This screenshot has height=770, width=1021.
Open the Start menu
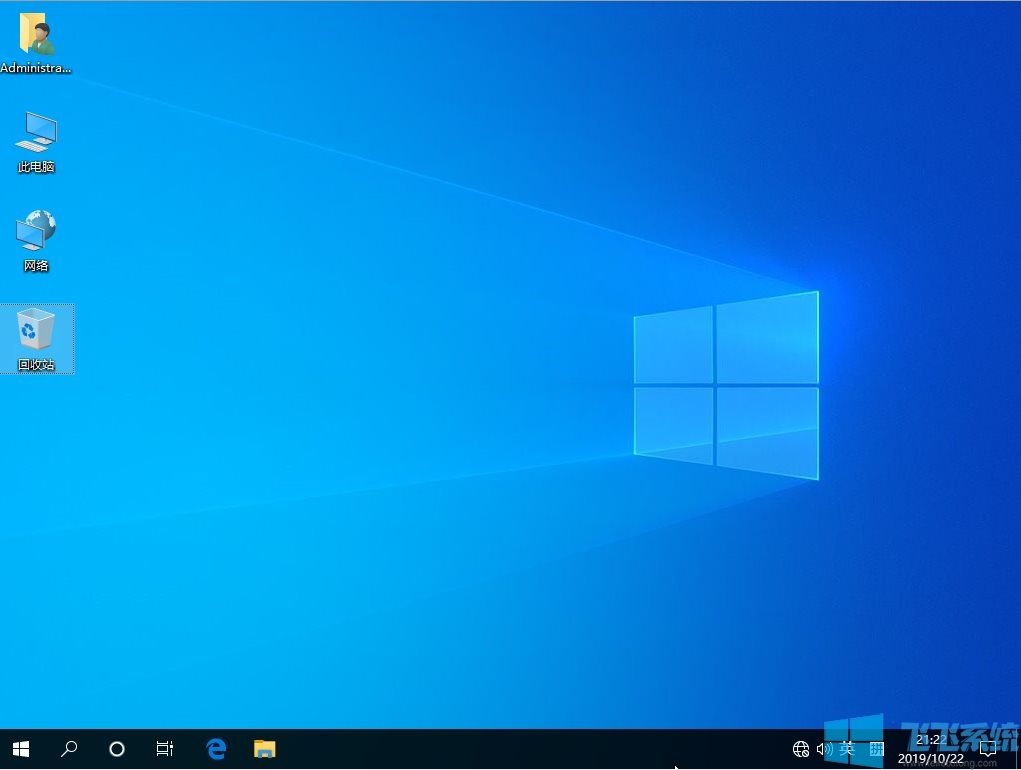(x=20, y=748)
